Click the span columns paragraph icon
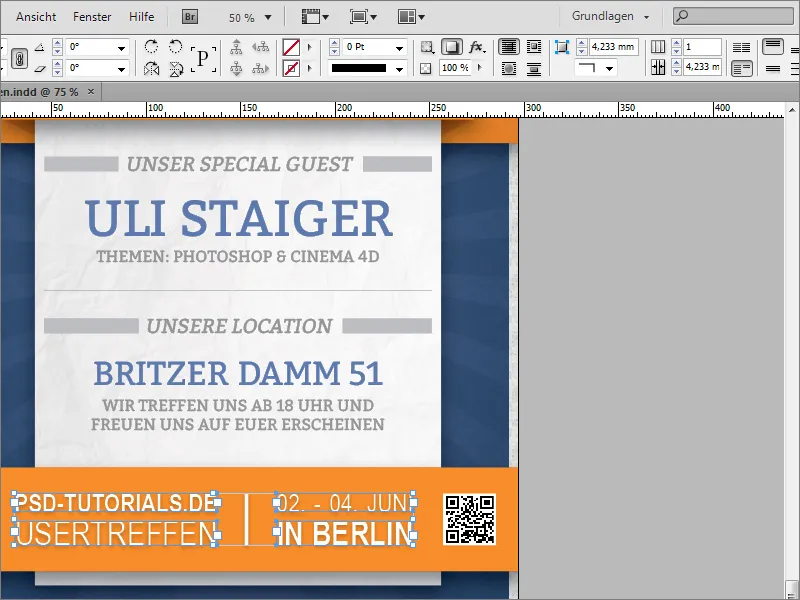 (741, 68)
